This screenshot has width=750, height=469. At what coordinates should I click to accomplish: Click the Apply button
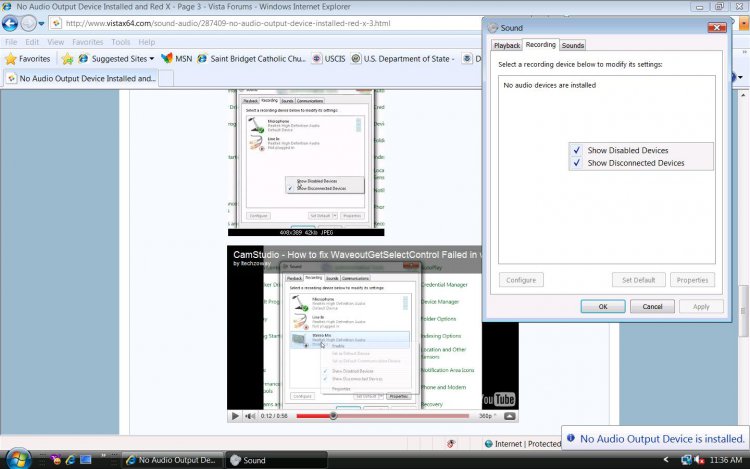pos(701,306)
